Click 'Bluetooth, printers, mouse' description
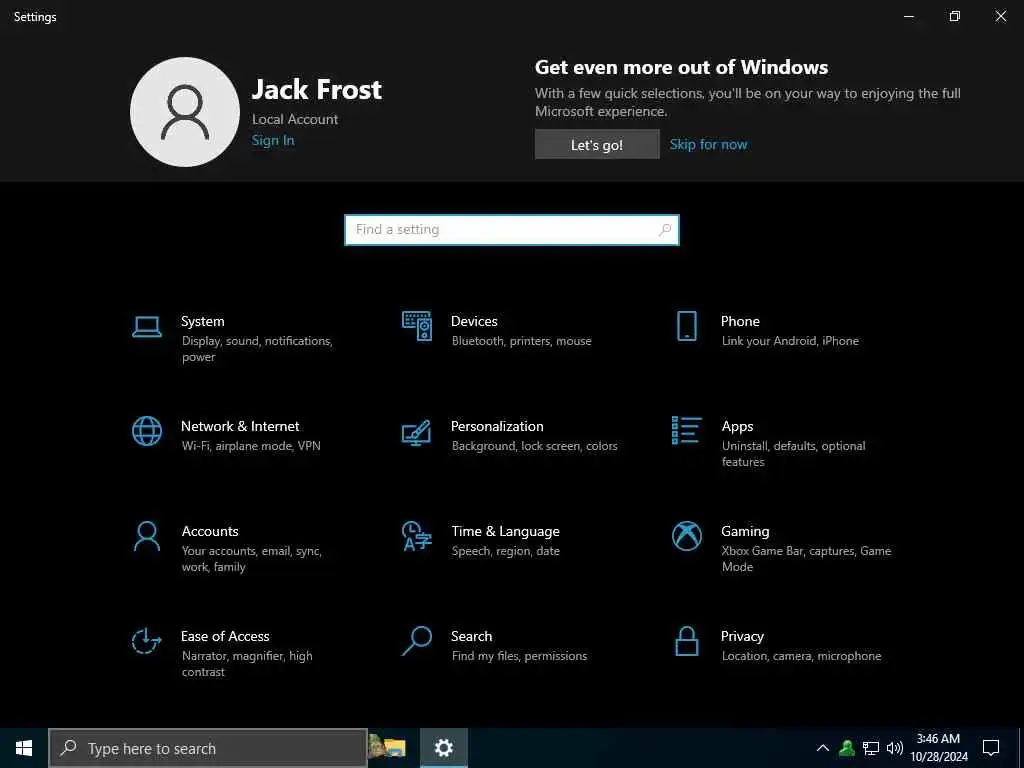 tap(522, 341)
